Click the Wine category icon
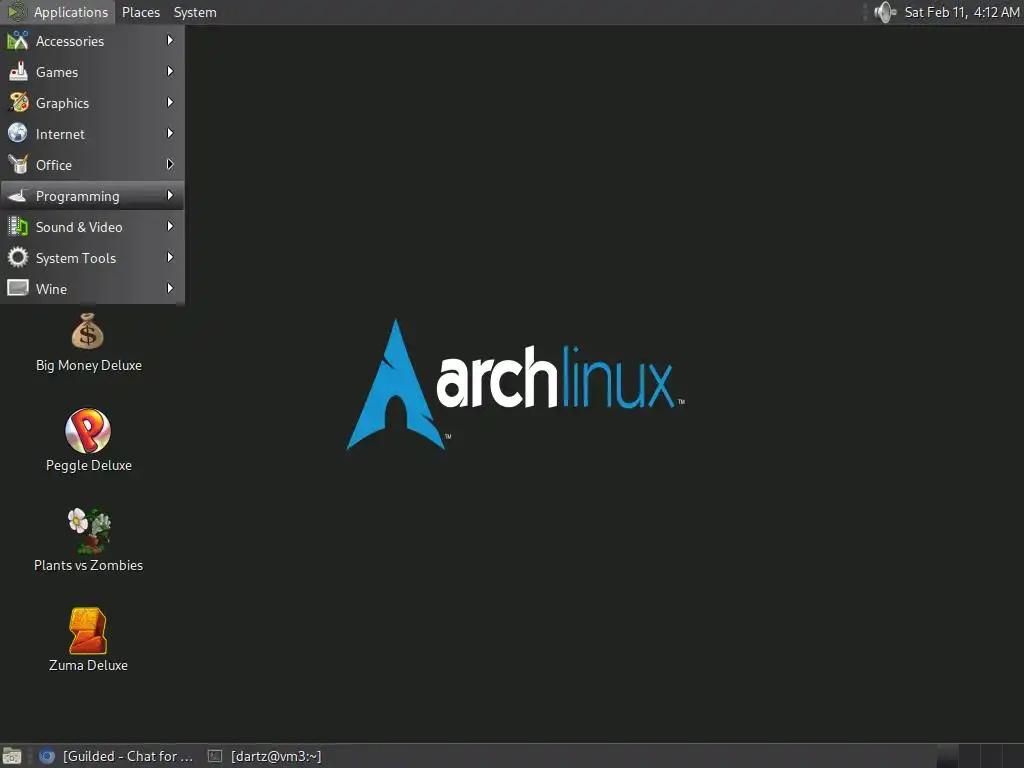The height and width of the screenshot is (768, 1024). [x=18, y=288]
